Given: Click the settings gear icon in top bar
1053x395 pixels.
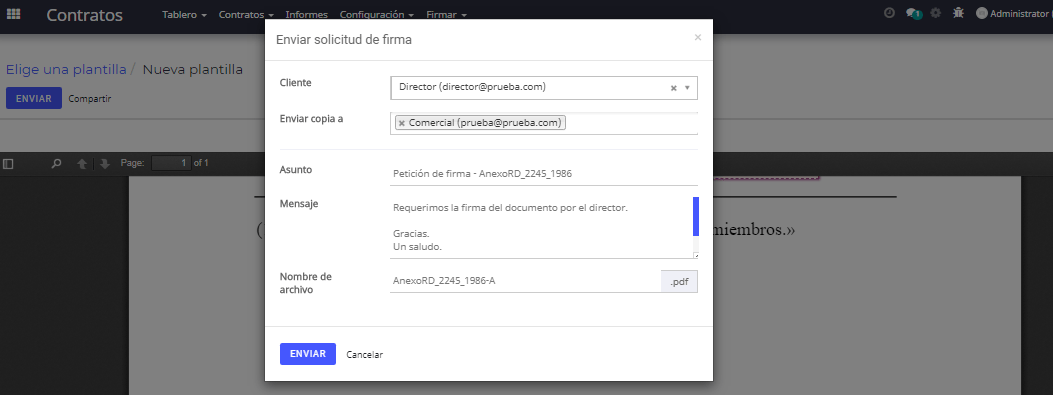Looking at the screenshot, I should [x=935, y=13].
